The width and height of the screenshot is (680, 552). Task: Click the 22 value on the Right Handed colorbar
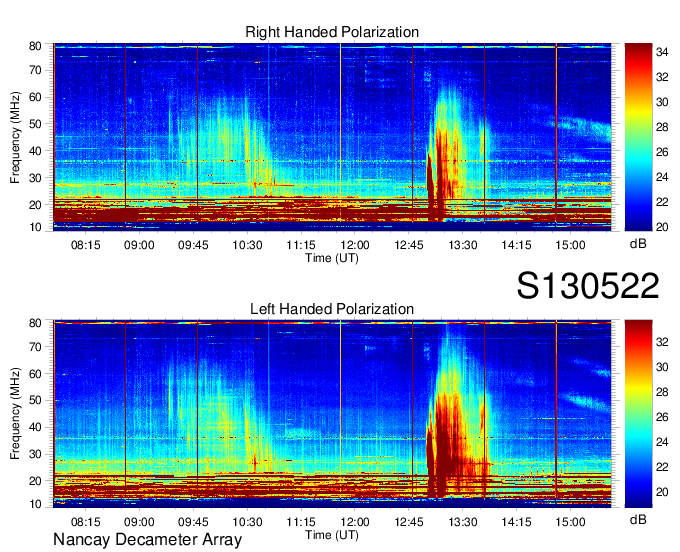[662, 202]
